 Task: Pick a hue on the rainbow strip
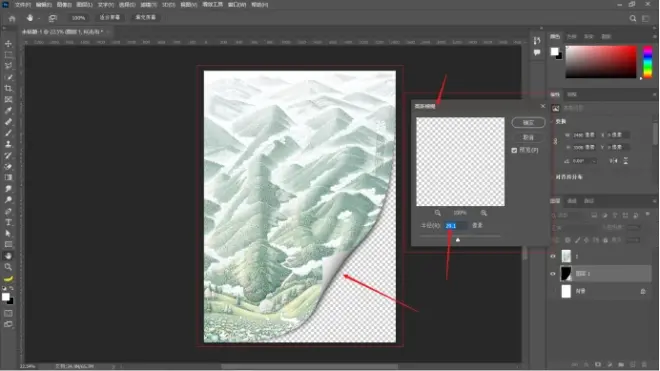[x=648, y=62]
